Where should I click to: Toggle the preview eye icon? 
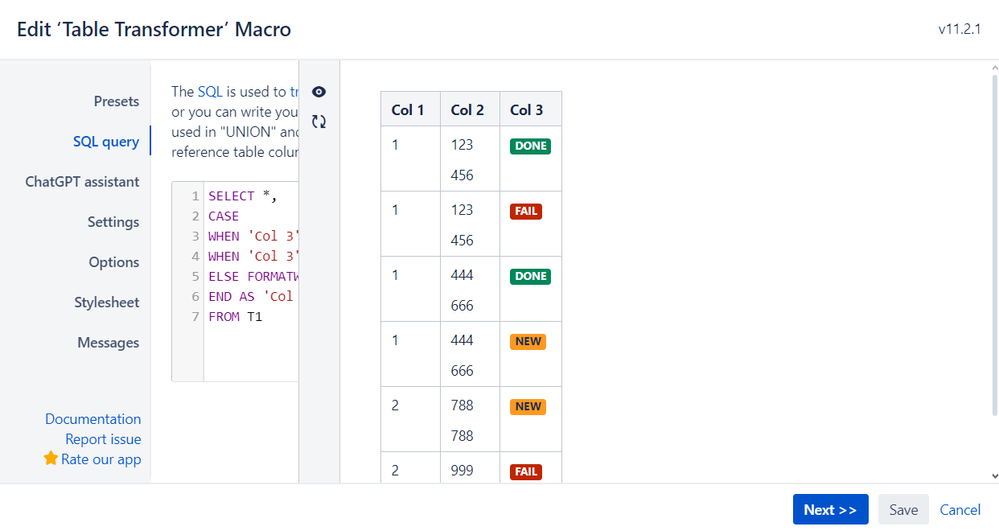click(x=319, y=92)
